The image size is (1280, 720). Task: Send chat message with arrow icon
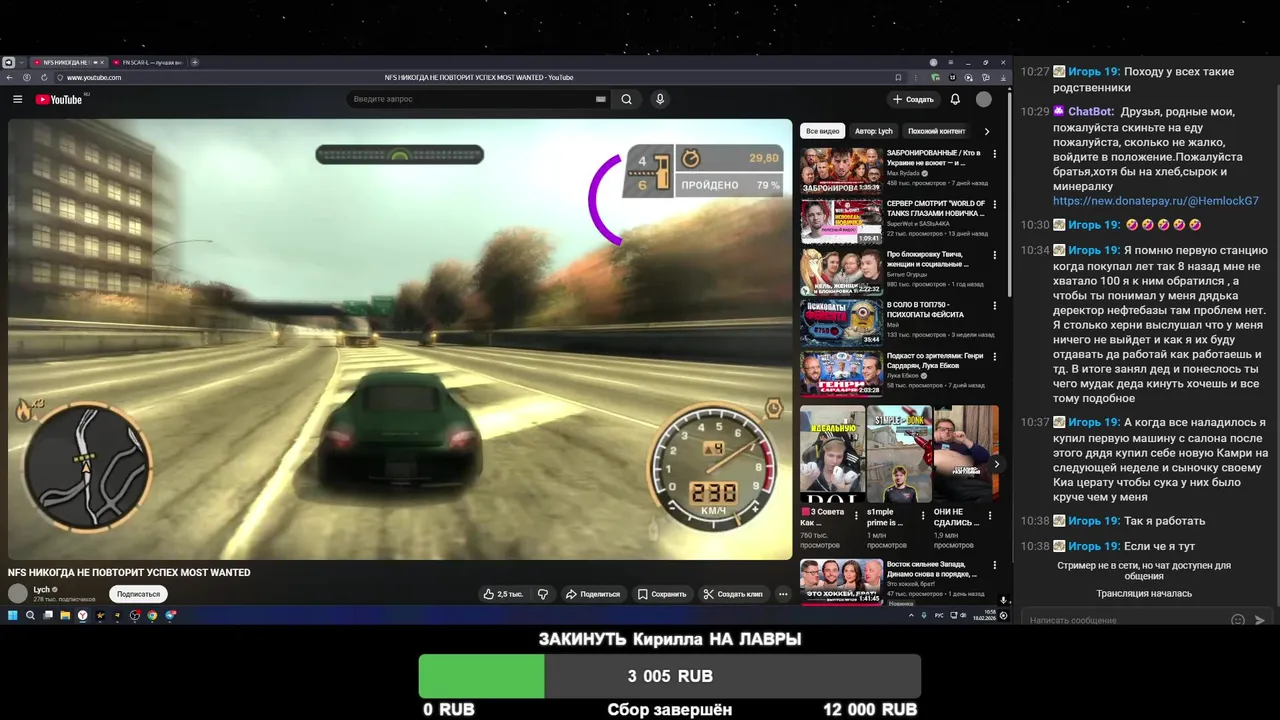pyautogui.click(x=1260, y=620)
